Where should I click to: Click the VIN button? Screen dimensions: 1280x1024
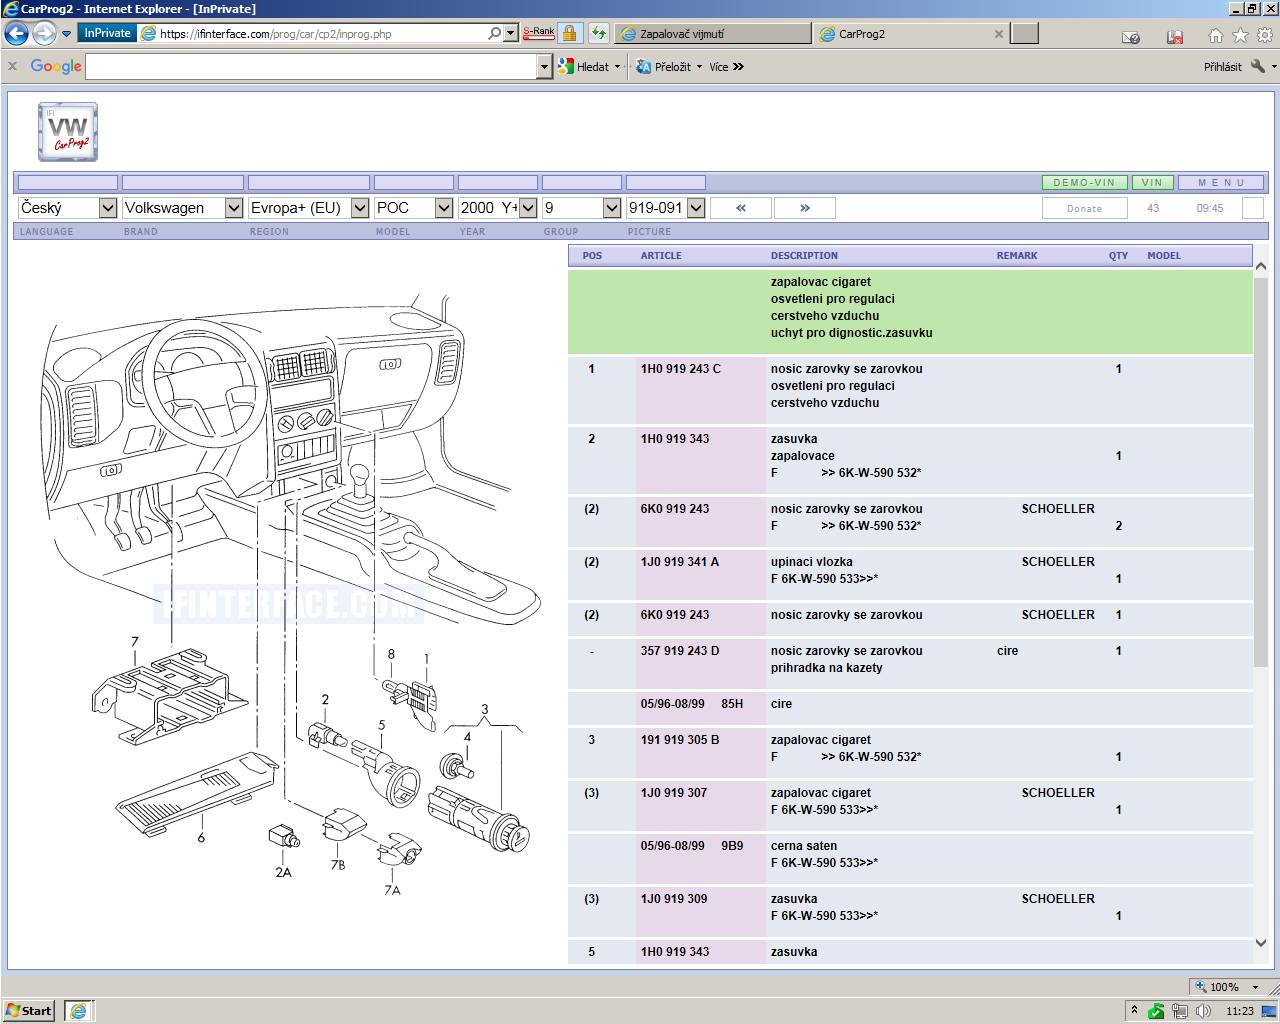coord(1153,183)
